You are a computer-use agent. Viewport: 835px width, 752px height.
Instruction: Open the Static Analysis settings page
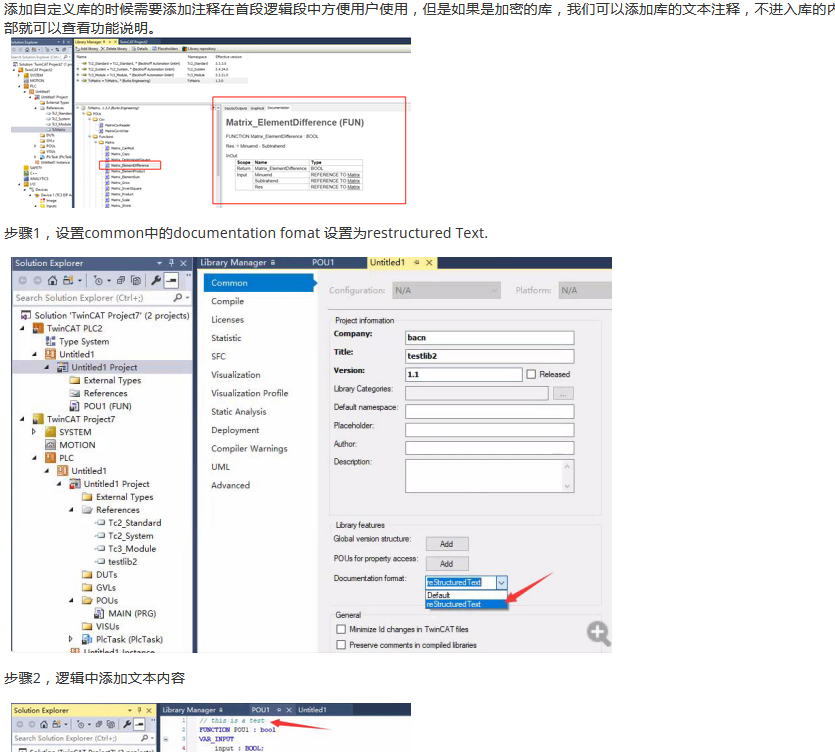(x=239, y=412)
